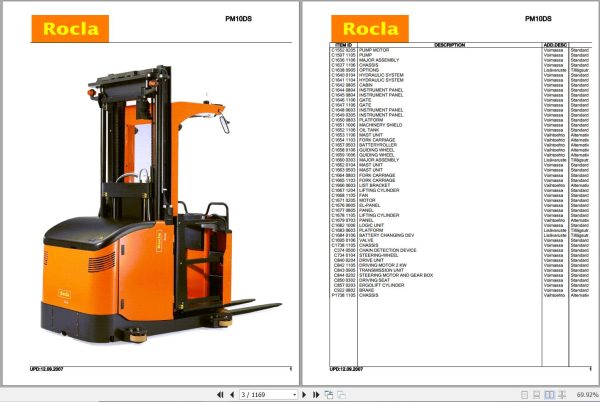This screenshot has width=600, height=402.
Task: Select the DRIVING MOTOR 2 KW description
Action: point(383,265)
